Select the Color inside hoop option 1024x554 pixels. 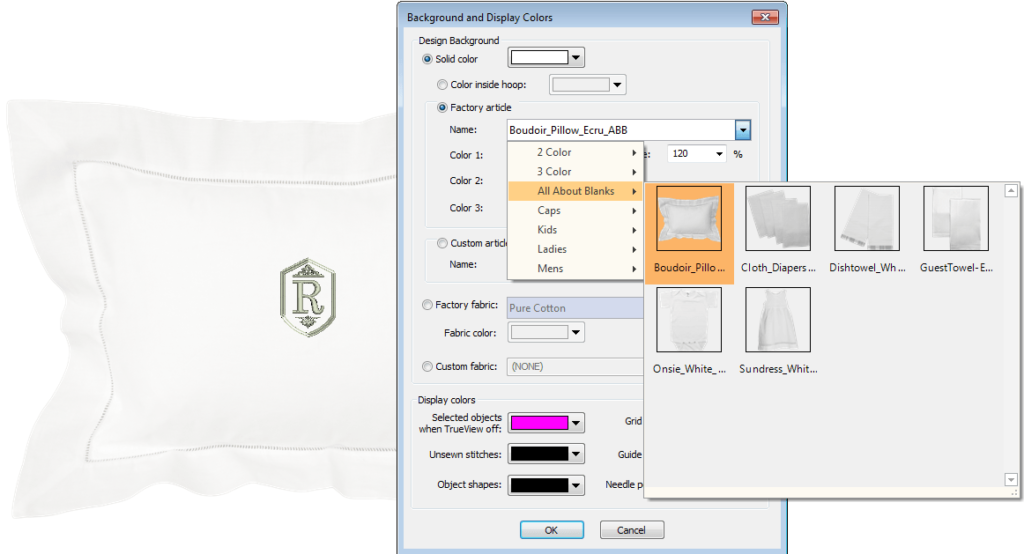(x=443, y=85)
